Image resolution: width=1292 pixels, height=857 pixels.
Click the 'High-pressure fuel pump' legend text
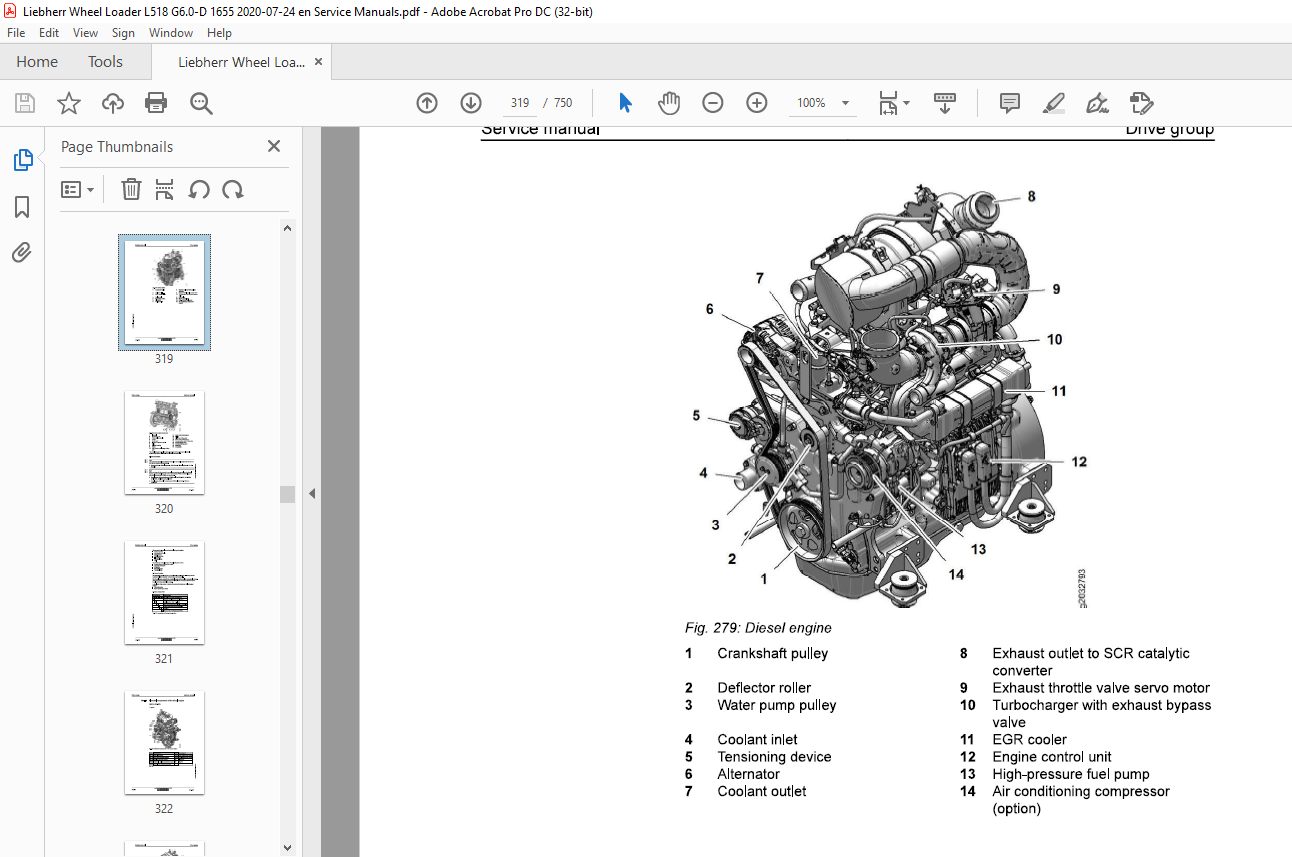[x=1071, y=774]
